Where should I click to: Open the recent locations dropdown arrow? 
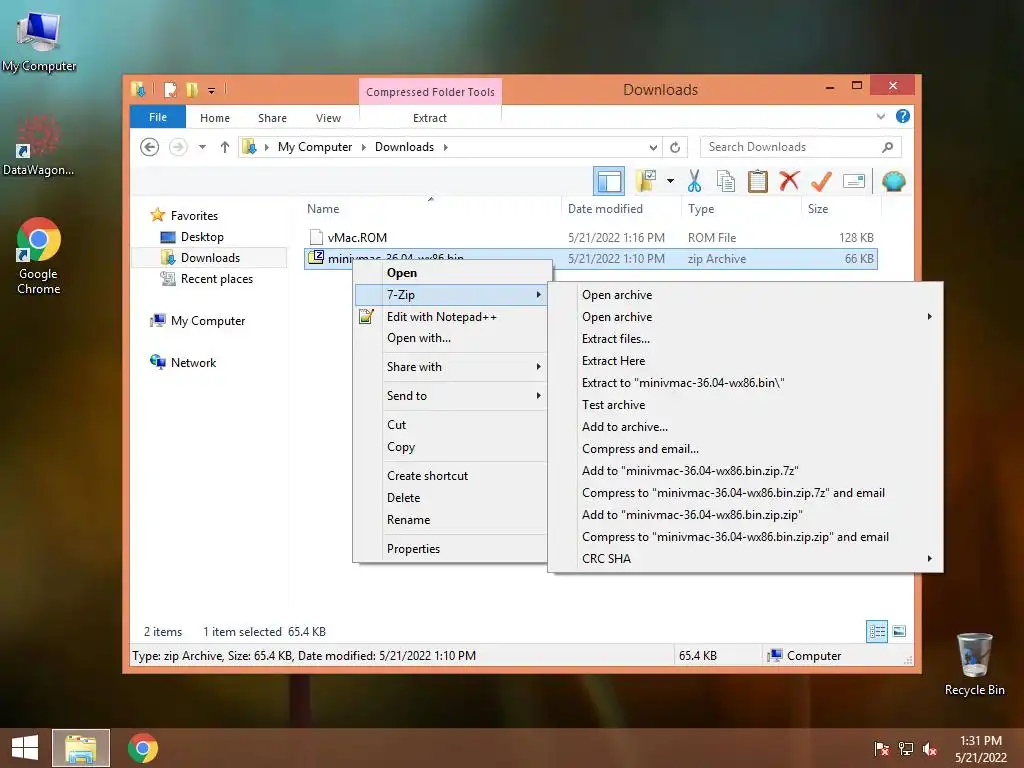pos(202,147)
